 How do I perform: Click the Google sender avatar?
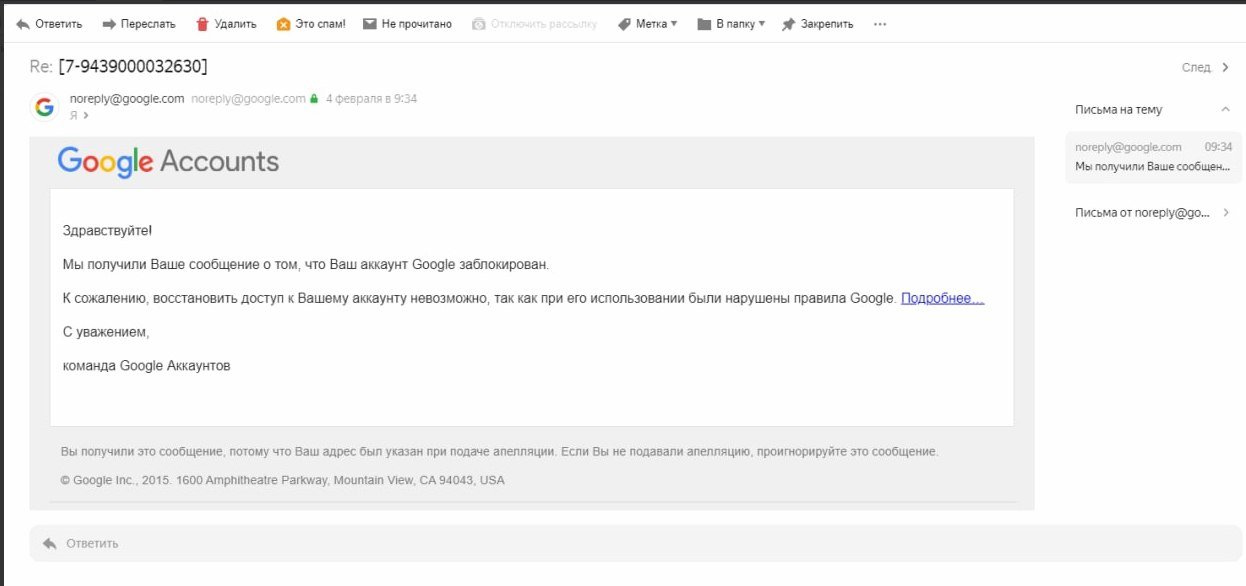click(x=44, y=107)
